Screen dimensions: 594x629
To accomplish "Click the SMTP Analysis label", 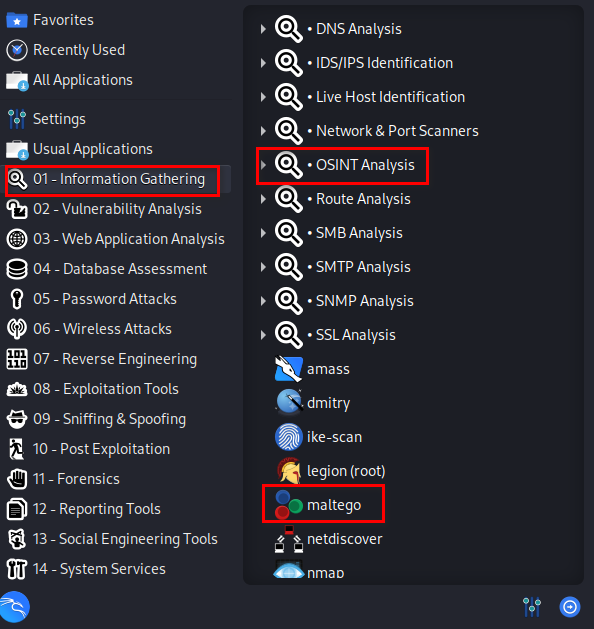I will 363,267.
